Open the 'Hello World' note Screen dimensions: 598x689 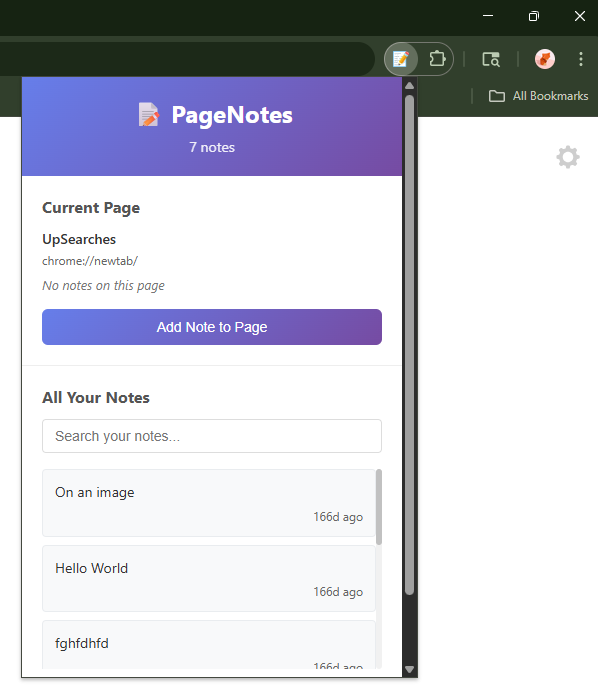(x=209, y=579)
